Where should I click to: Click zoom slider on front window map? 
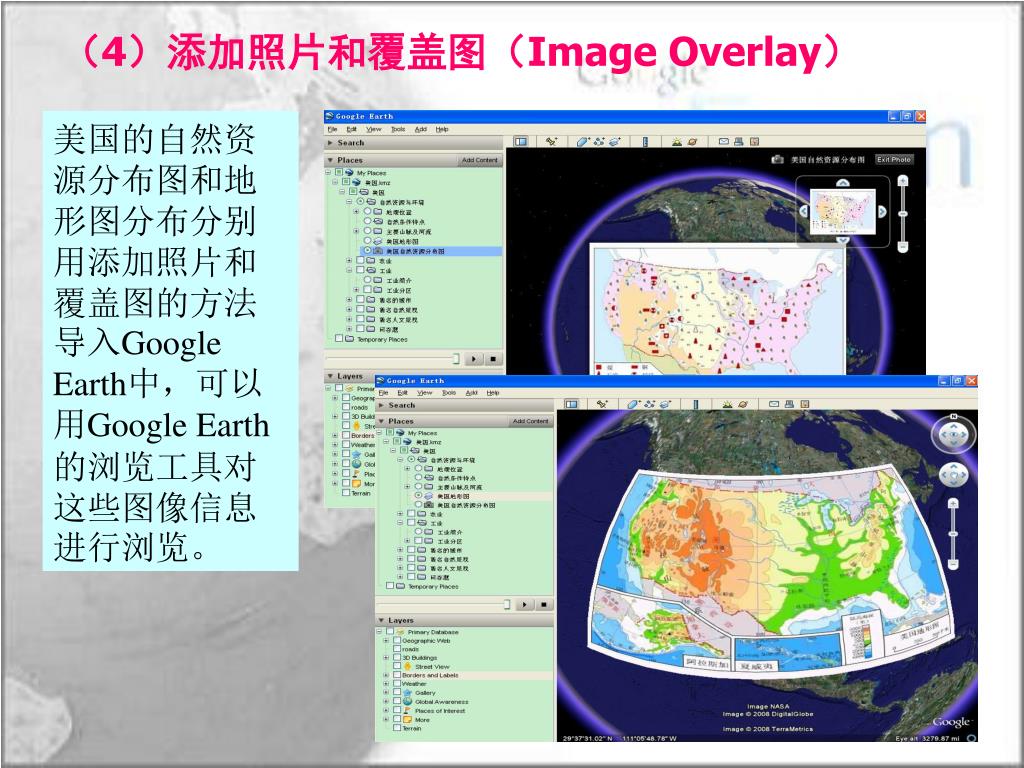[x=953, y=534]
